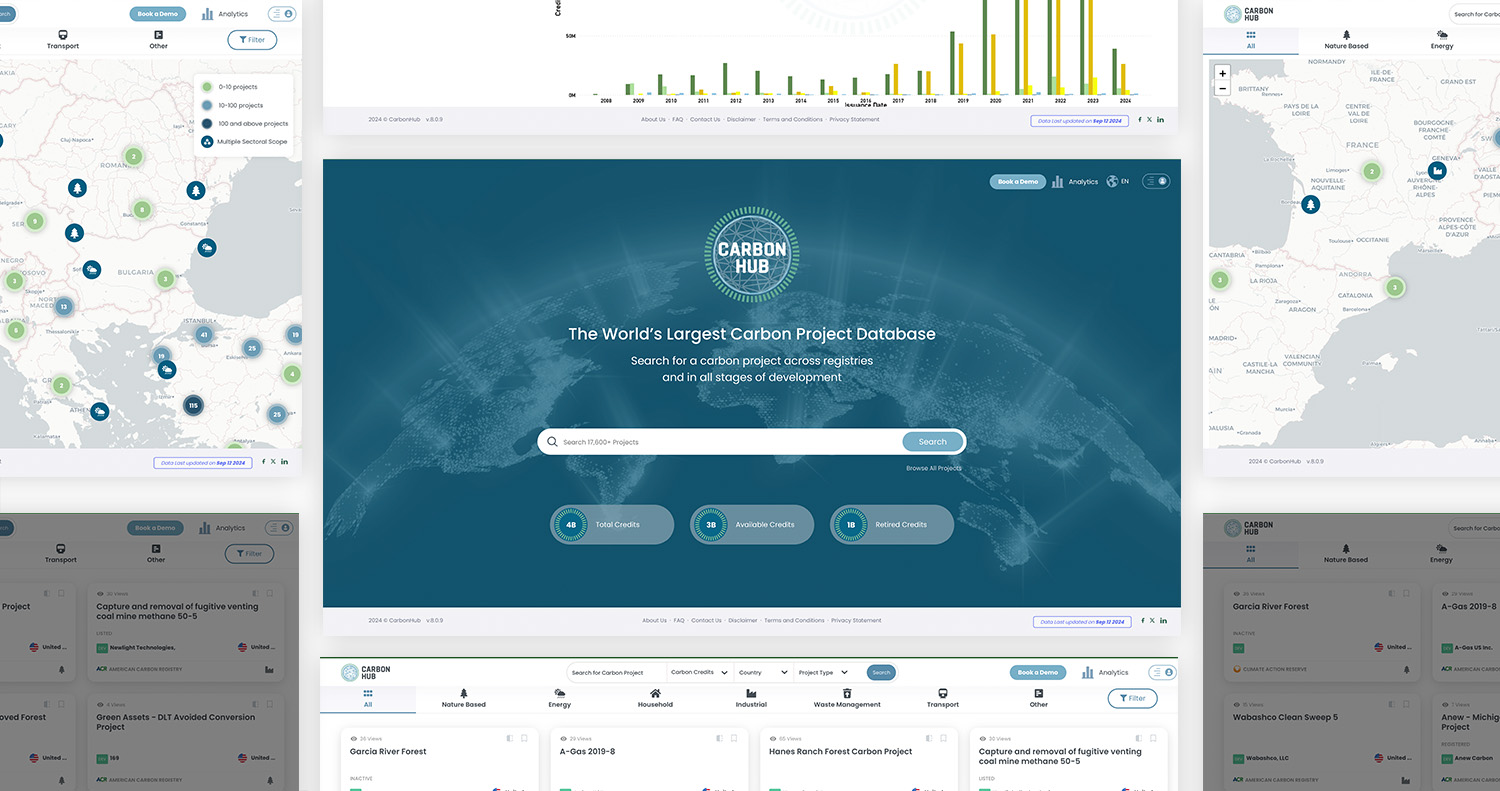Select the Waste Management trash bin icon
The width and height of the screenshot is (1500, 791).
[x=847, y=693]
